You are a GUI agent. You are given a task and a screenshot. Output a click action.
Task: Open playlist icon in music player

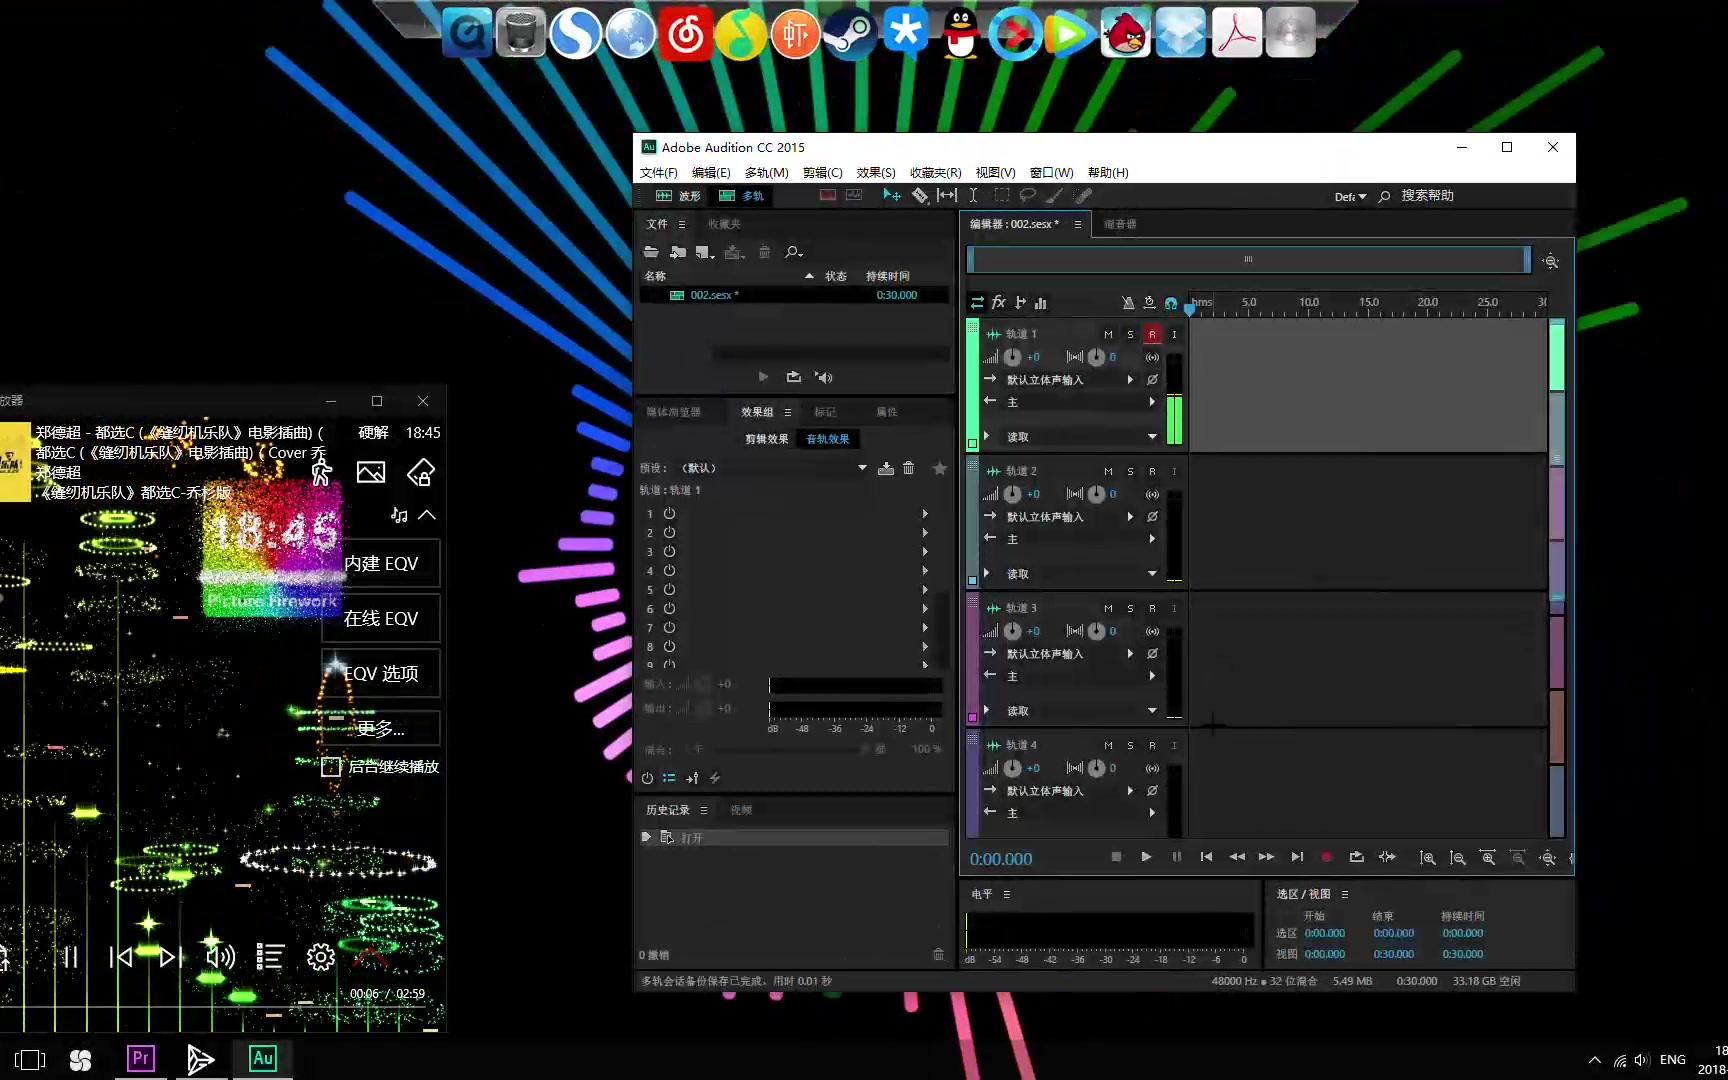270,957
